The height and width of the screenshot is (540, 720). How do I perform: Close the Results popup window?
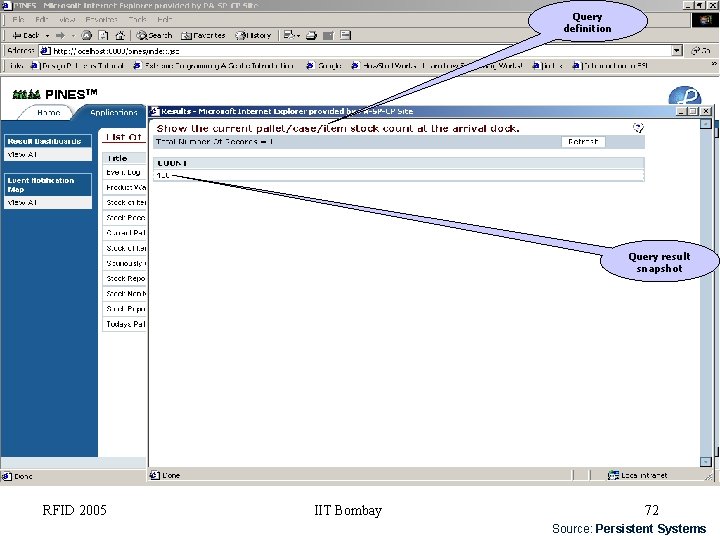coord(706,111)
